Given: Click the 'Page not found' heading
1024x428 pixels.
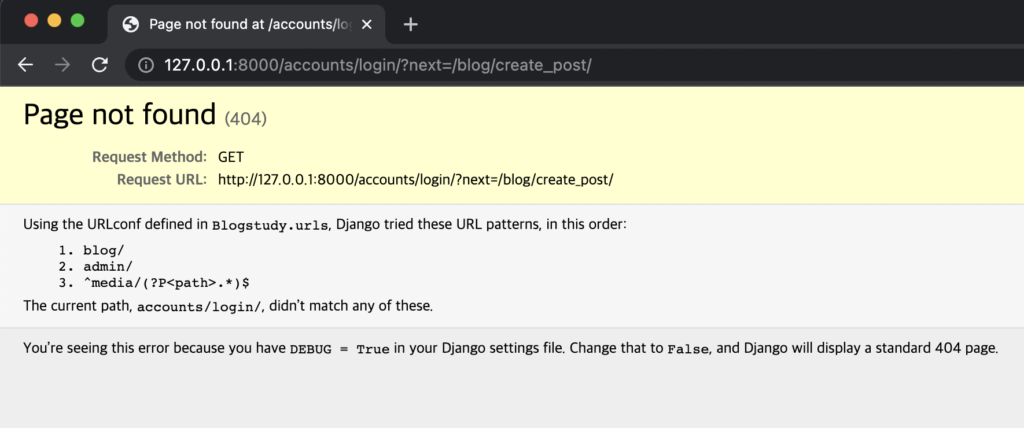Looking at the screenshot, I should pyautogui.click(x=120, y=115).
